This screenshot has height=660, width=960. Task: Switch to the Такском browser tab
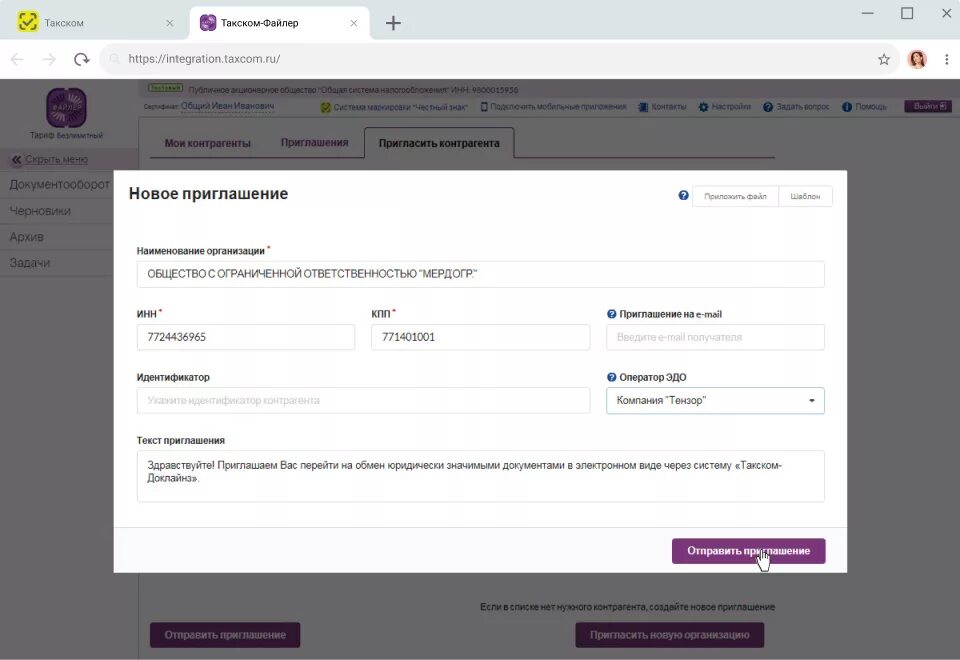click(x=95, y=23)
